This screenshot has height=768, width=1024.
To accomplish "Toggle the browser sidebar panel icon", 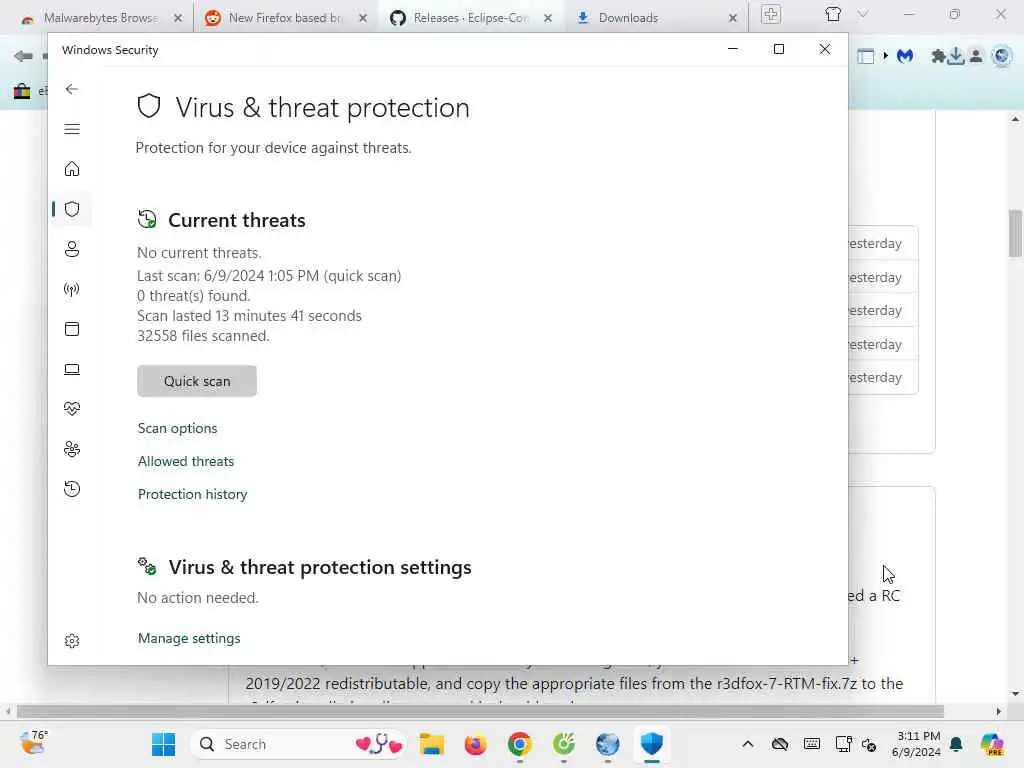I will tap(866, 57).
